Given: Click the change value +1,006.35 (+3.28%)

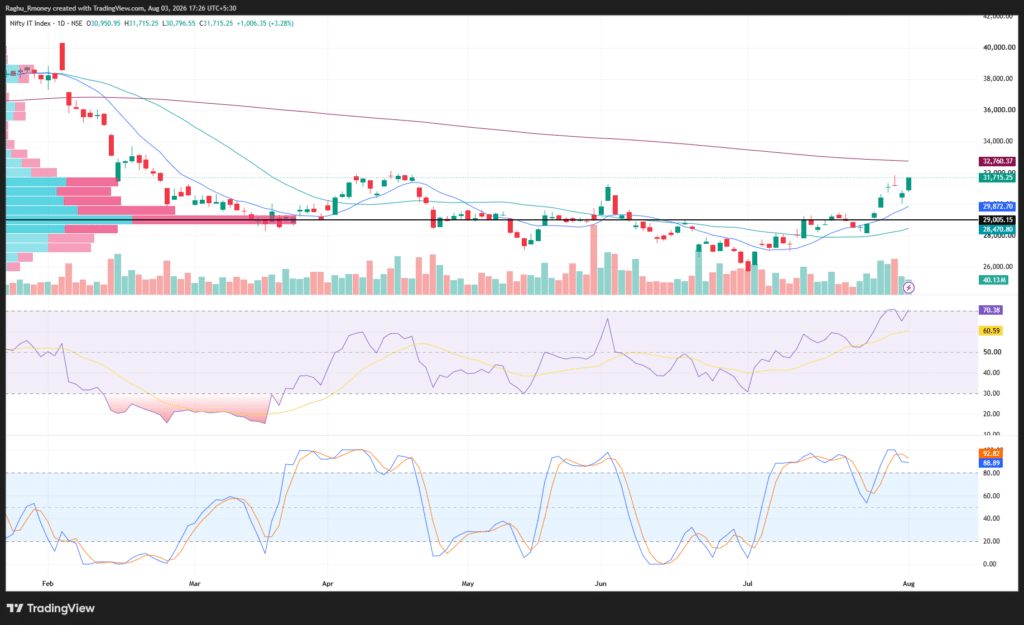Looking at the screenshot, I should (265, 24).
